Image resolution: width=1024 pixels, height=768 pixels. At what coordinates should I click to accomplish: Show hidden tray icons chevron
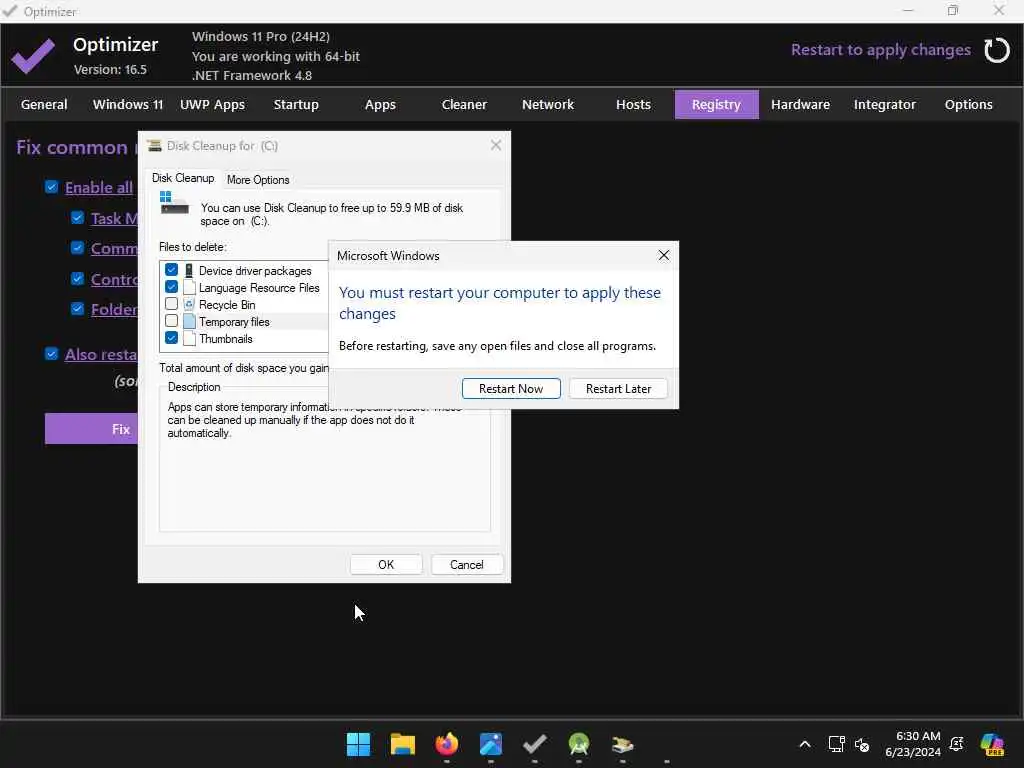pyautogui.click(x=805, y=744)
